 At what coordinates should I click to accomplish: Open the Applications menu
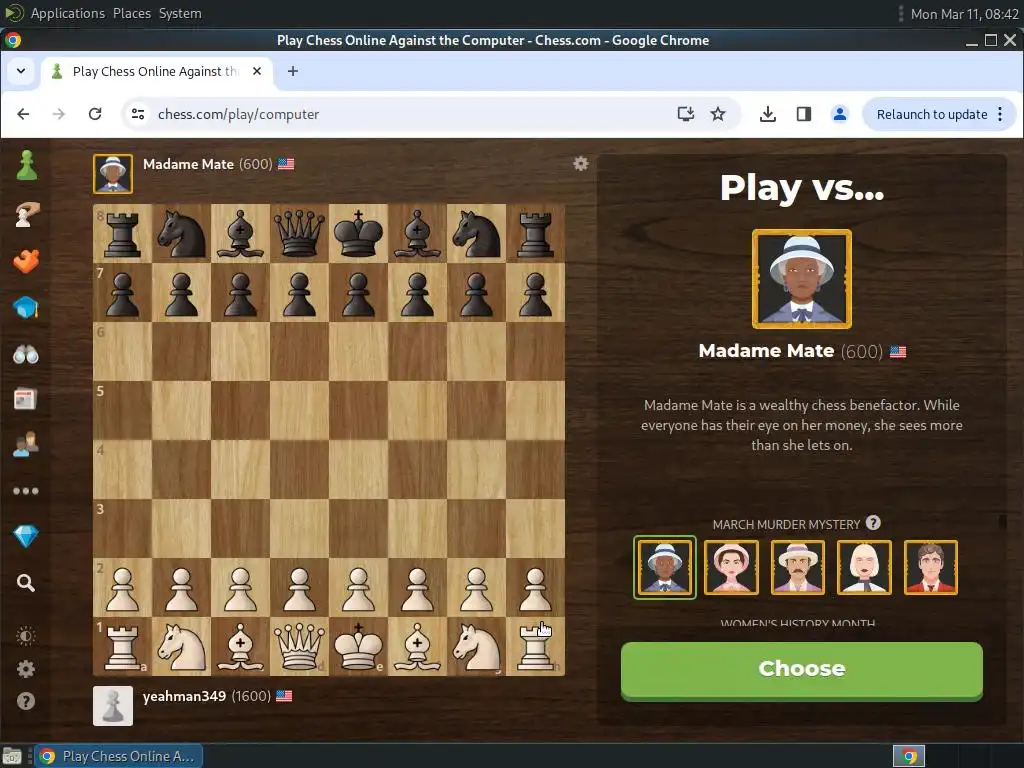[67, 13]
